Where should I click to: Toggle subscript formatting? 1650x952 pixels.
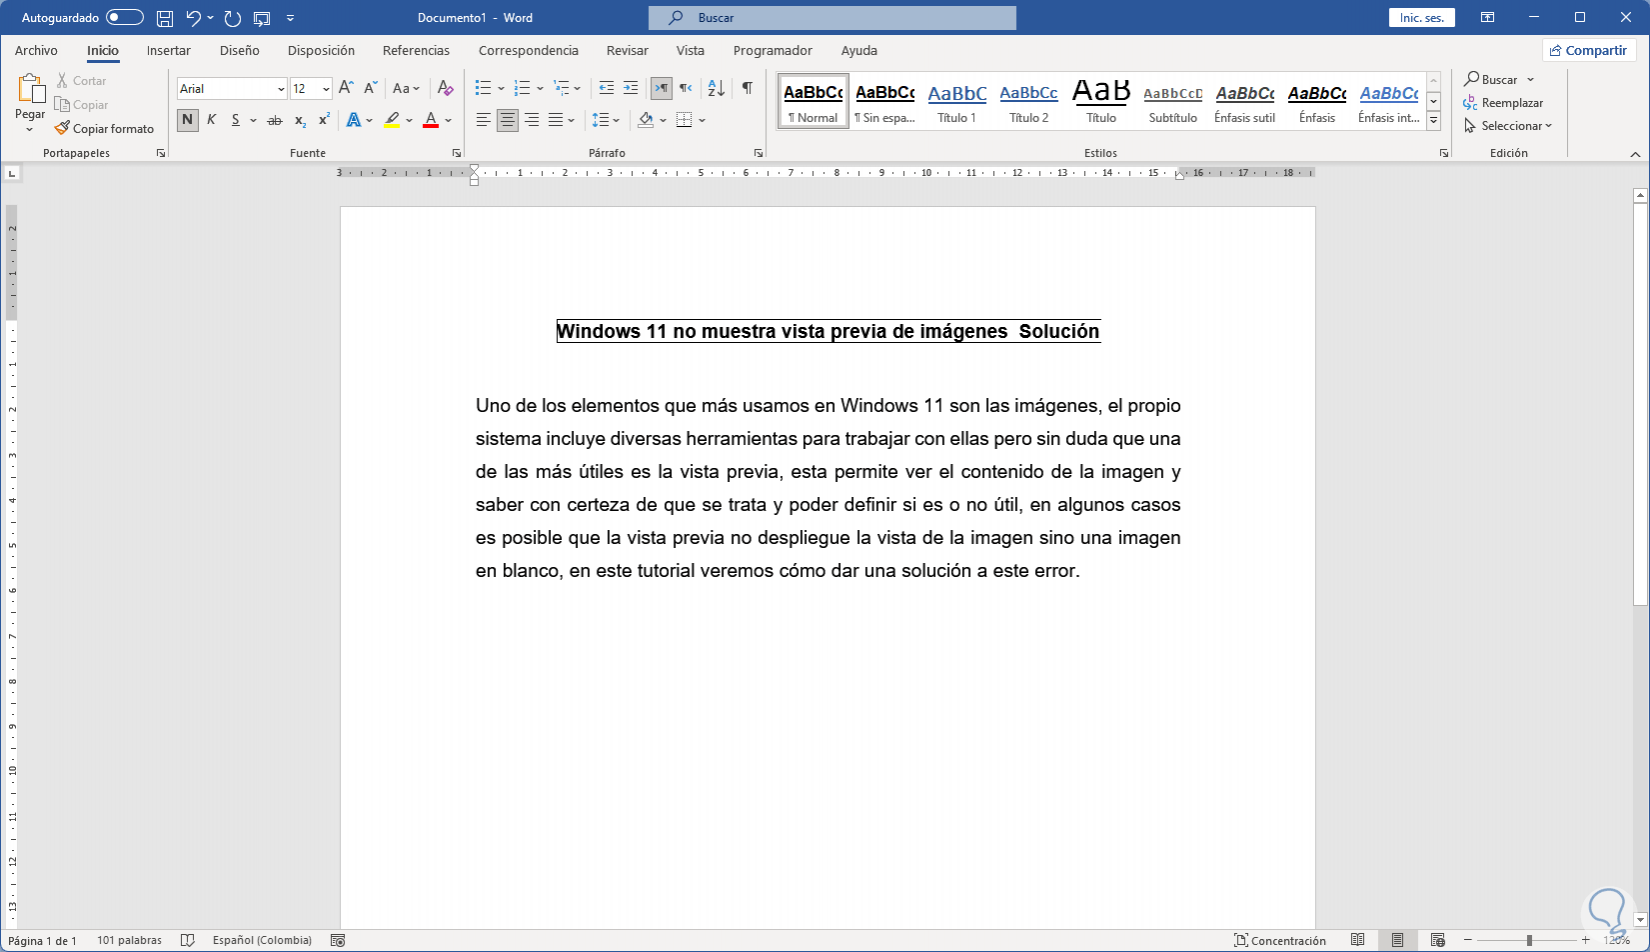tap(300, 120)
